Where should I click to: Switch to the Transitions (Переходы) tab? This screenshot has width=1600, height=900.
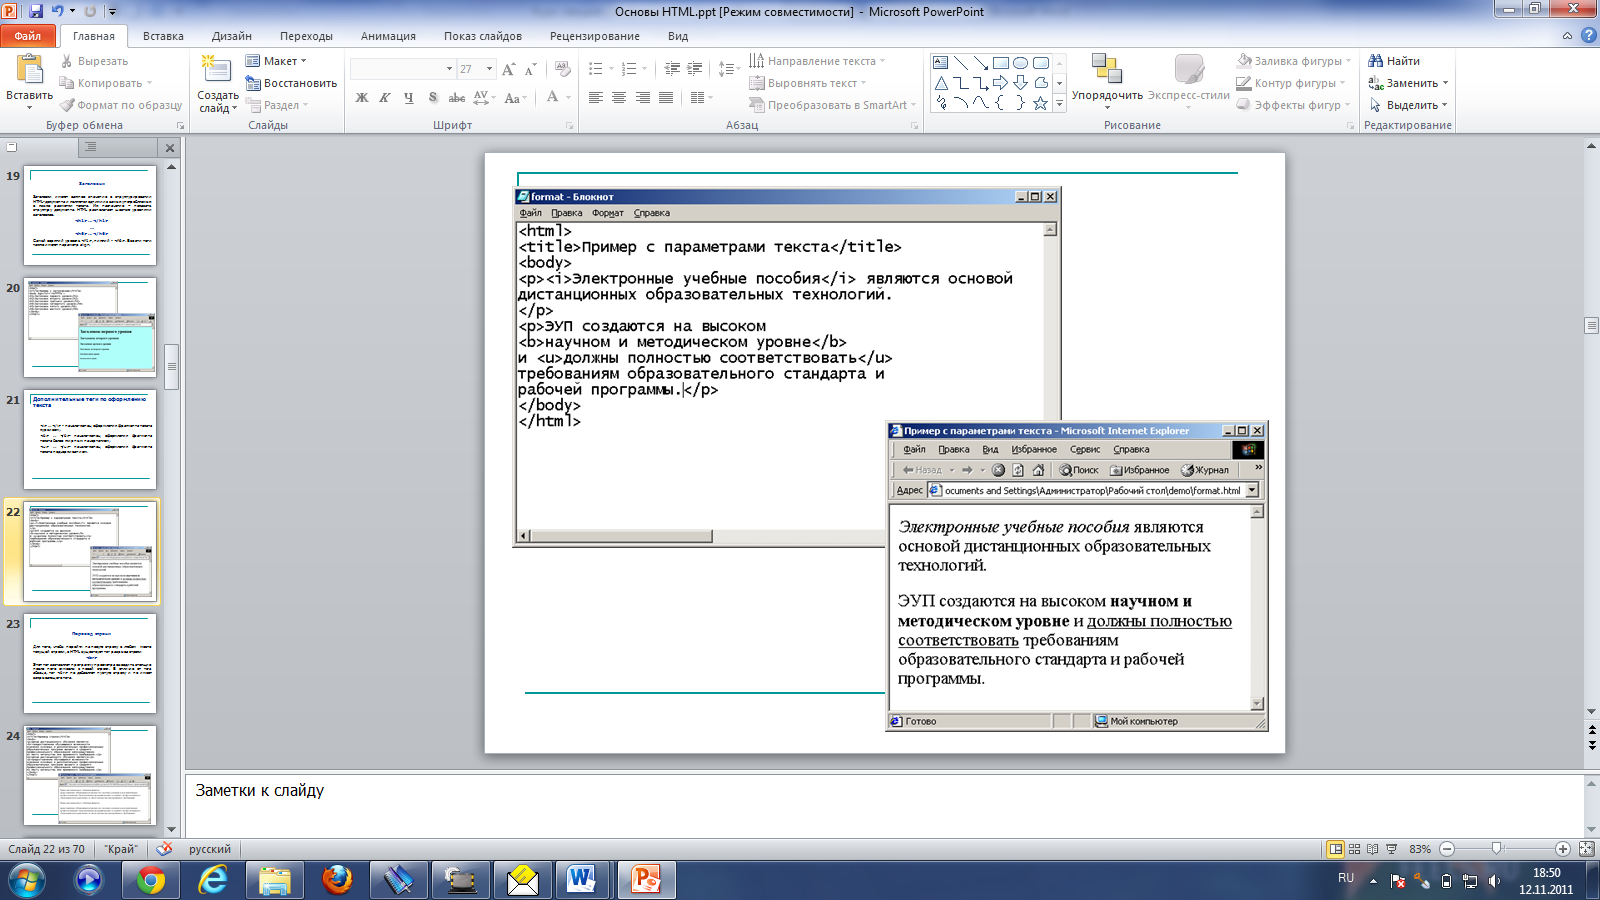pyautogui.click(x=306, y=36)
